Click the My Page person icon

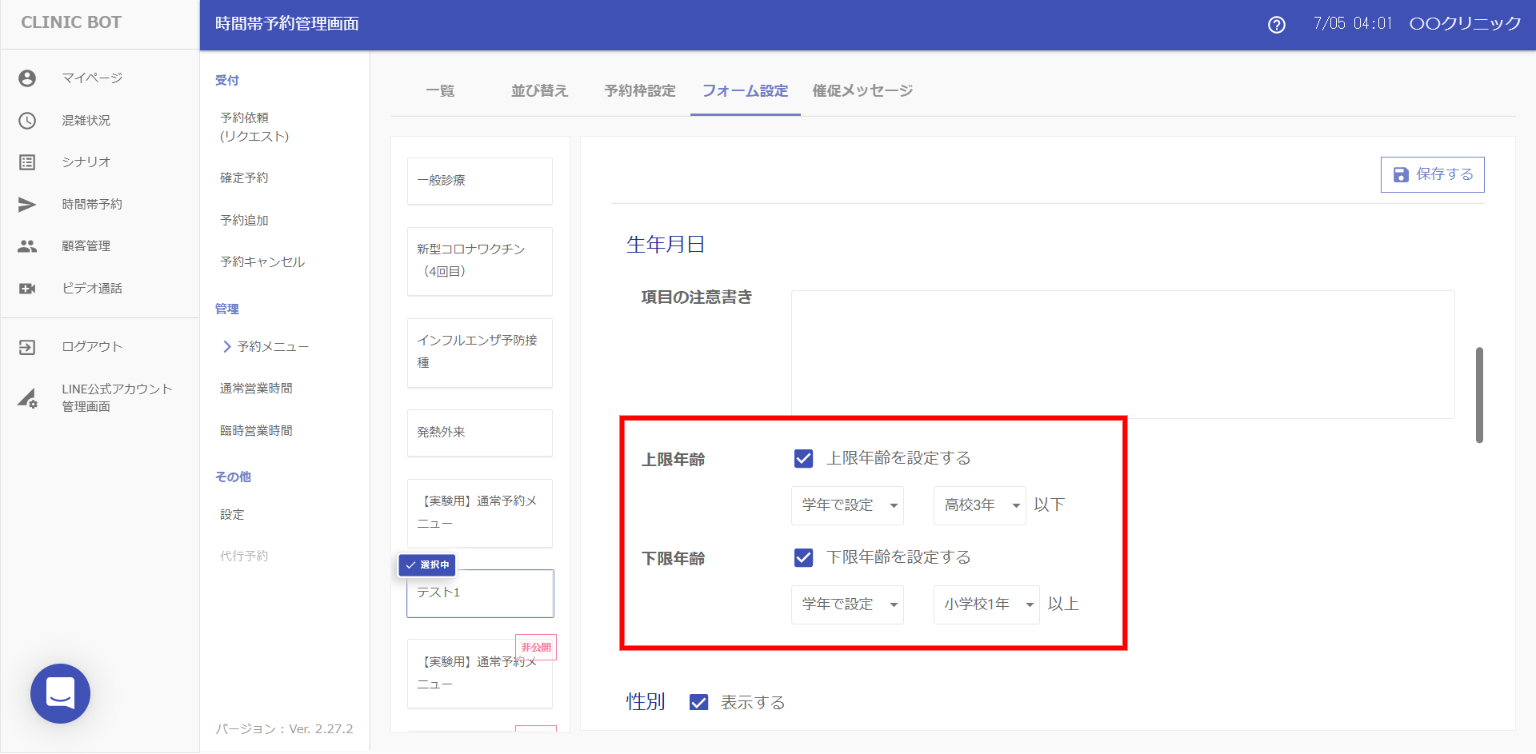[x=27, y=78]
